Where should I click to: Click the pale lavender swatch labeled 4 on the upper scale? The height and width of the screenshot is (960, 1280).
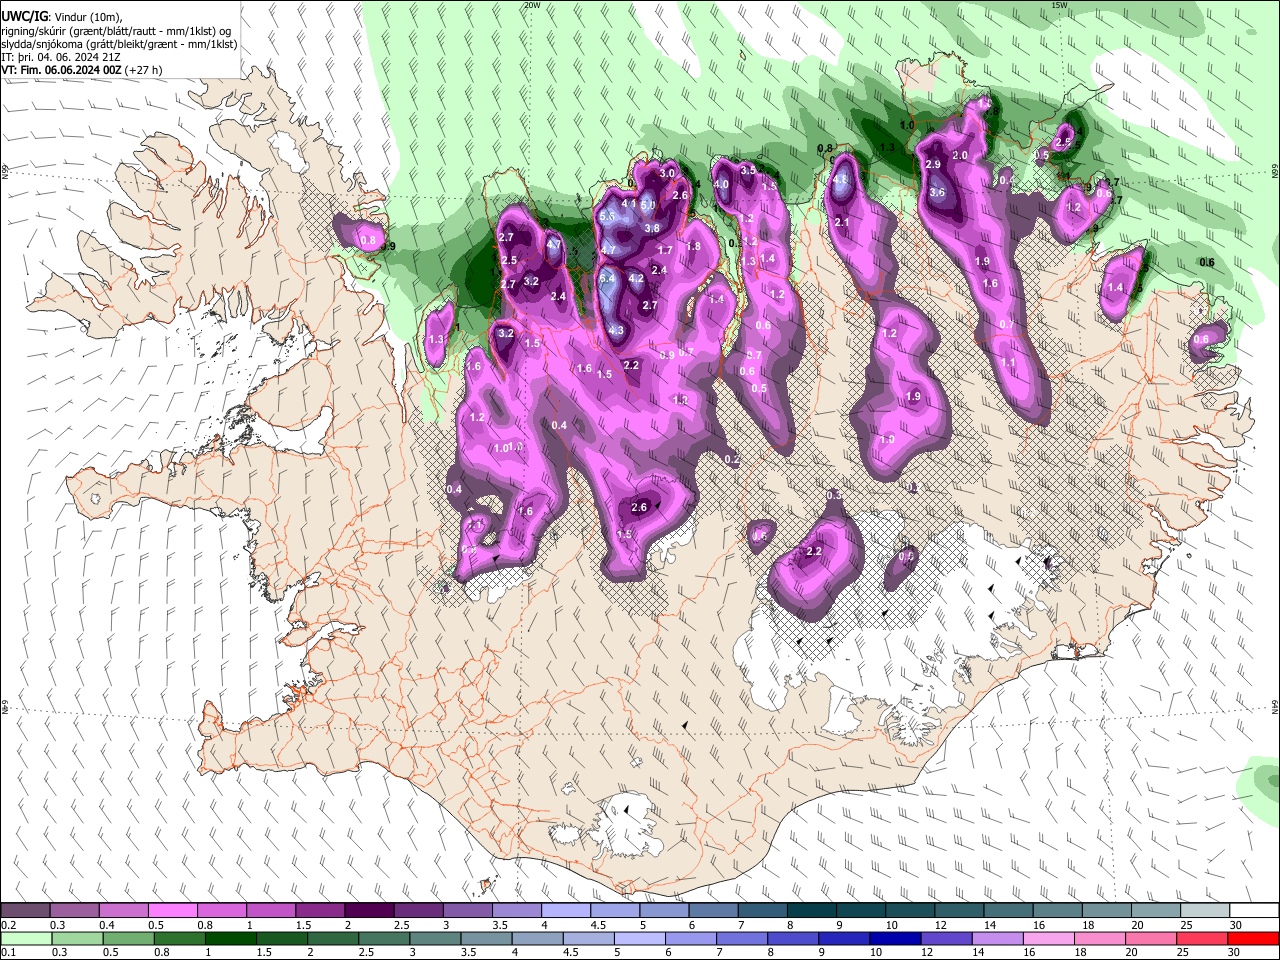click(x=566, y=910)
